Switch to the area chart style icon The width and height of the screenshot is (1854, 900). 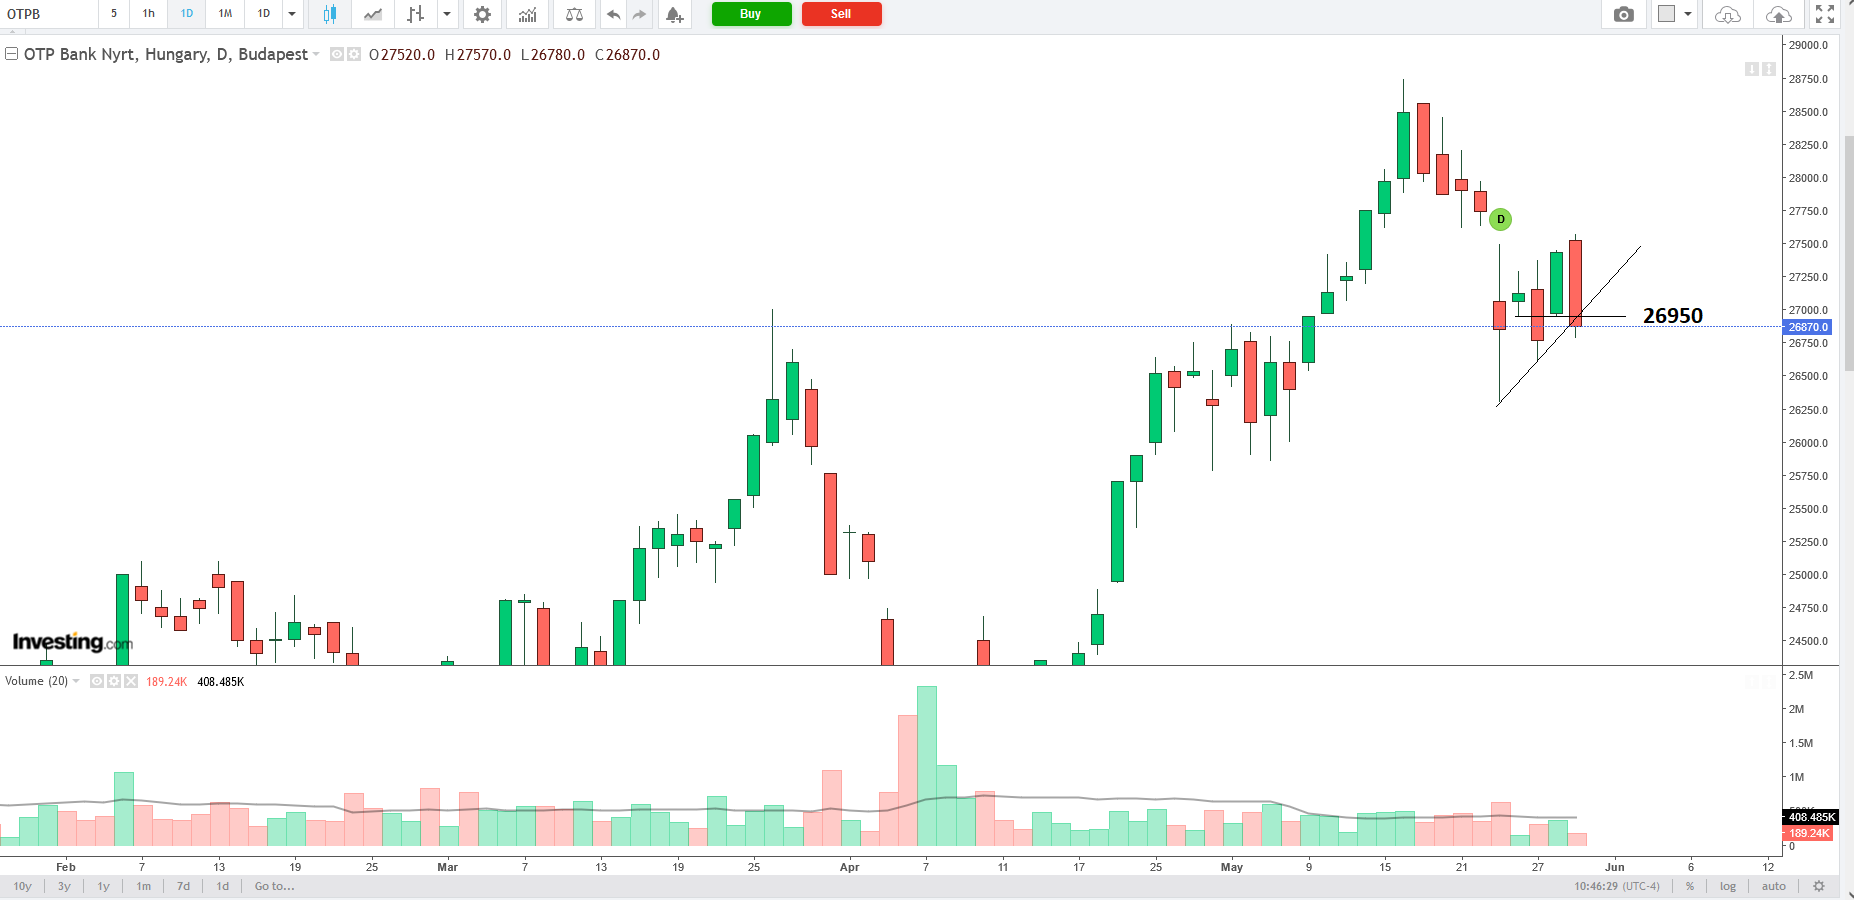tap(373, 14)
